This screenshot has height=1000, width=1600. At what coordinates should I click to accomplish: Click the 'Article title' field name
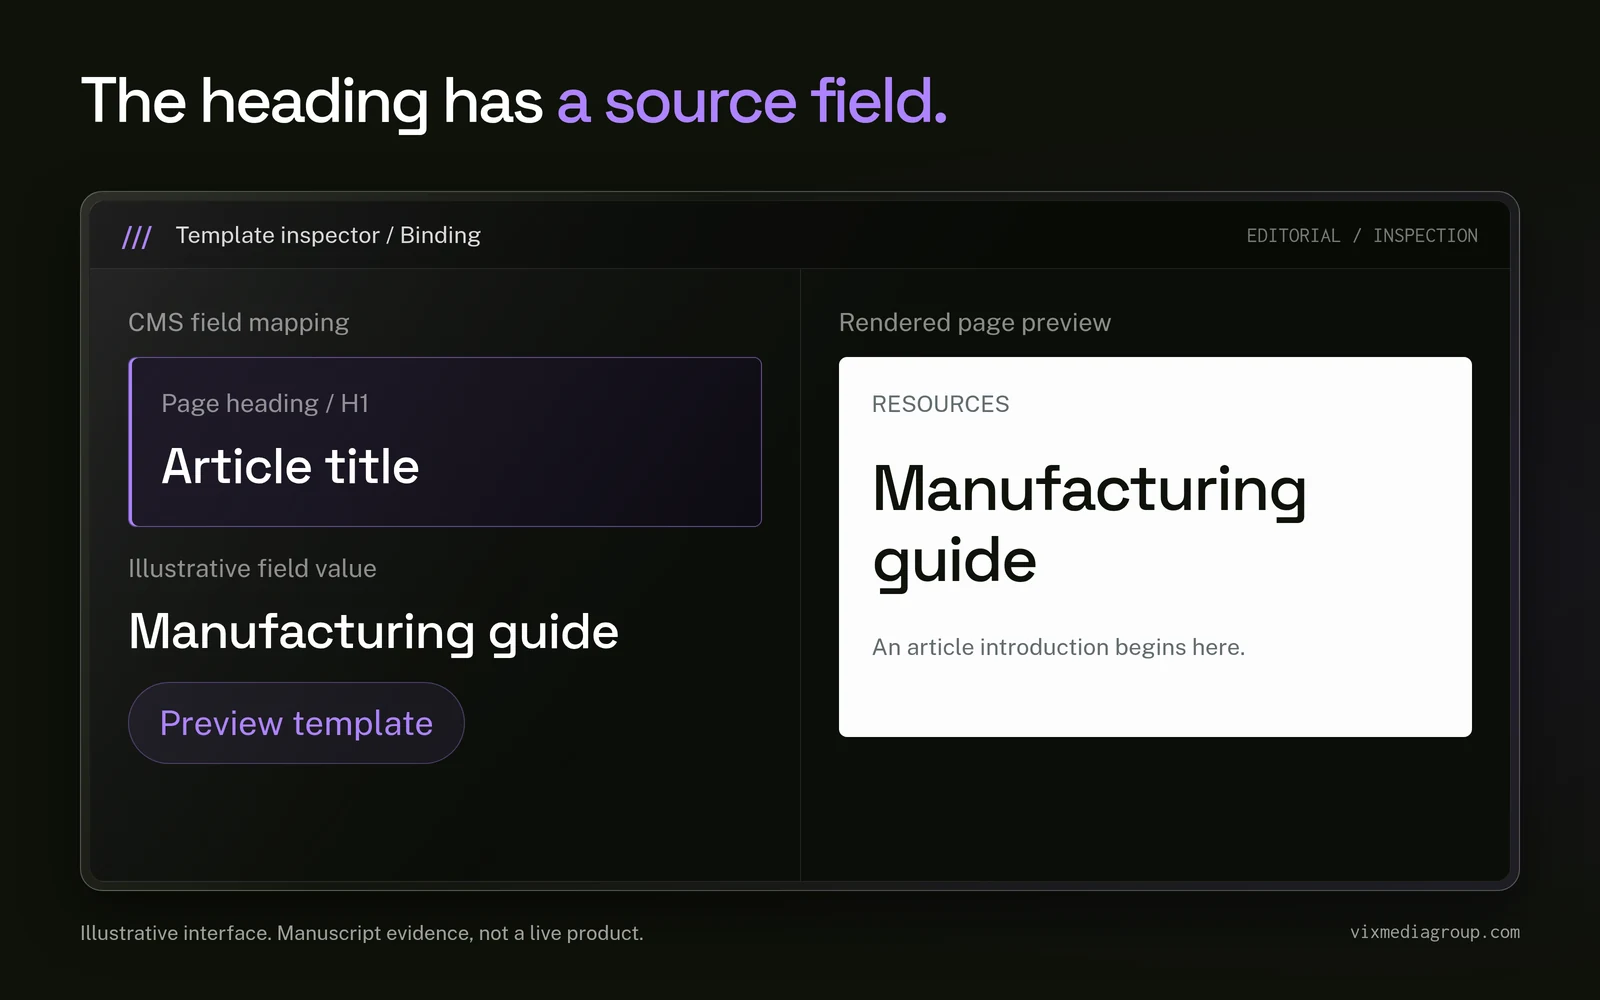[x=290, y=466]
